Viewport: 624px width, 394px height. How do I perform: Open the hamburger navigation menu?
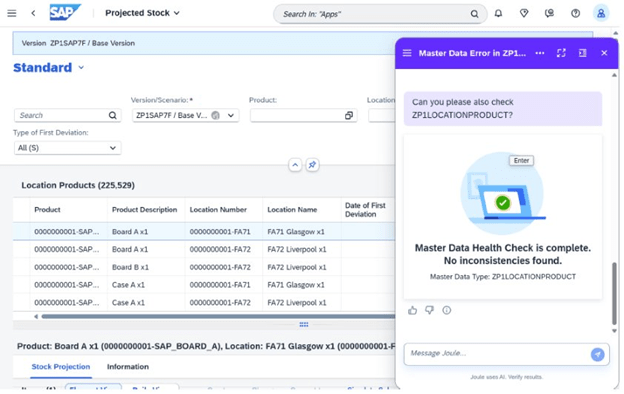point(12,13)
